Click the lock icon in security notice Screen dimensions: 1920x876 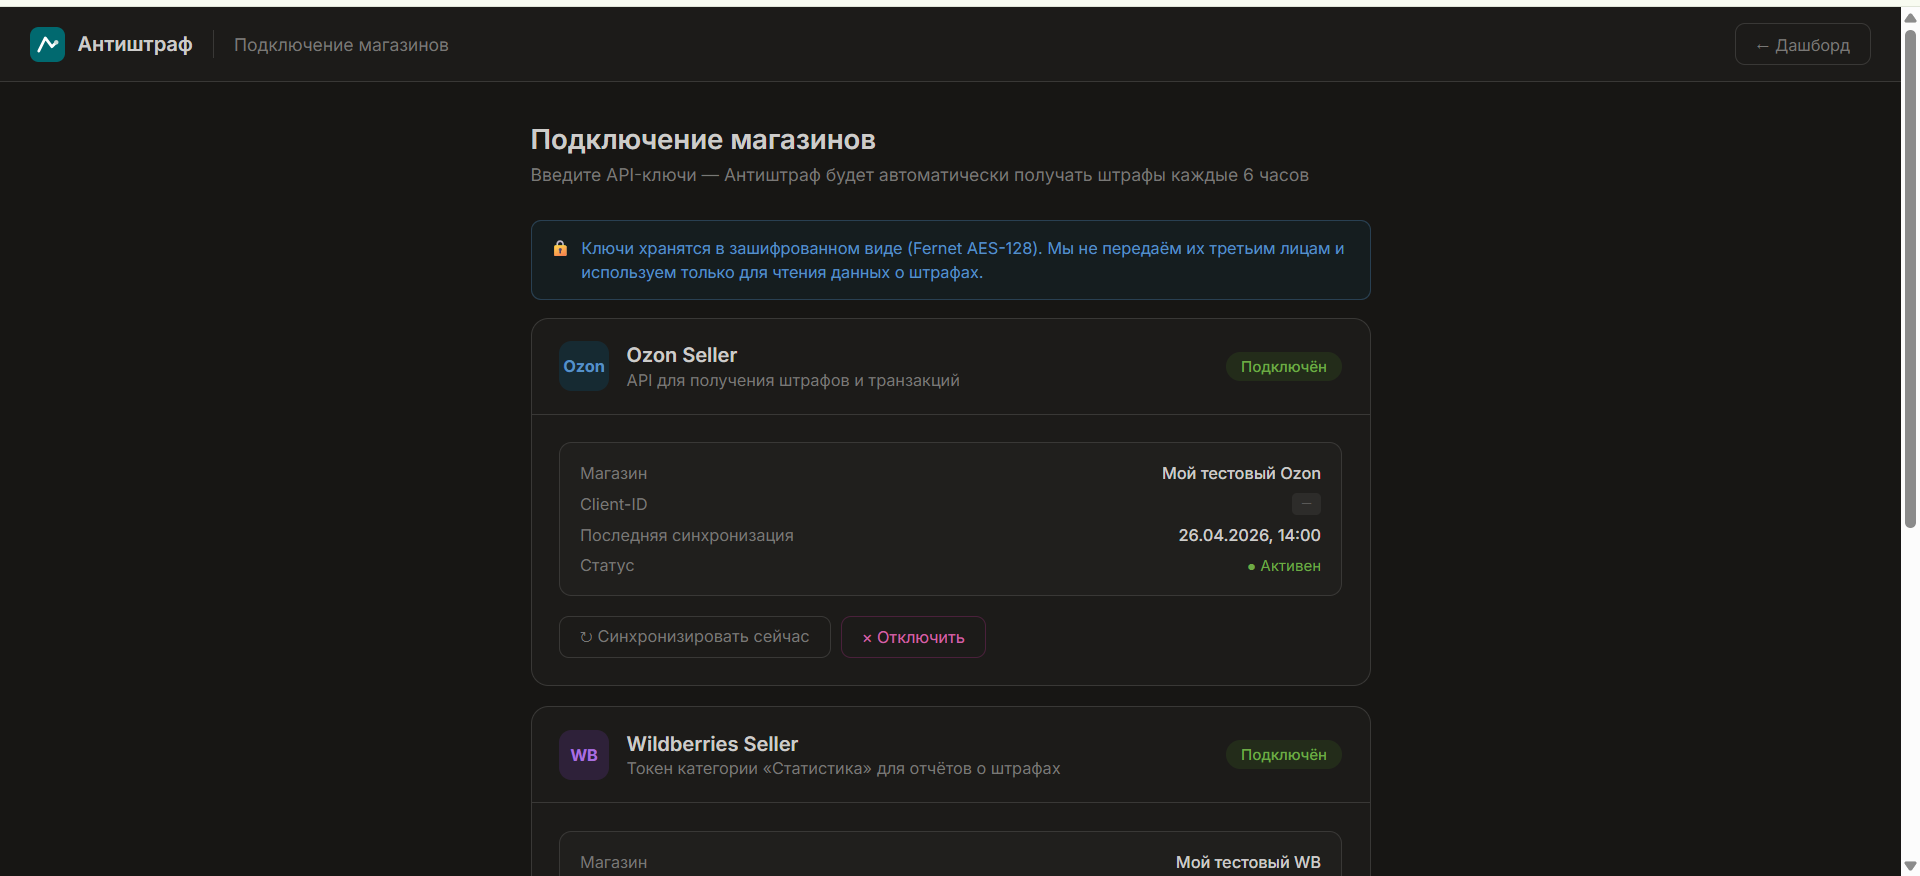pos(560,248)
